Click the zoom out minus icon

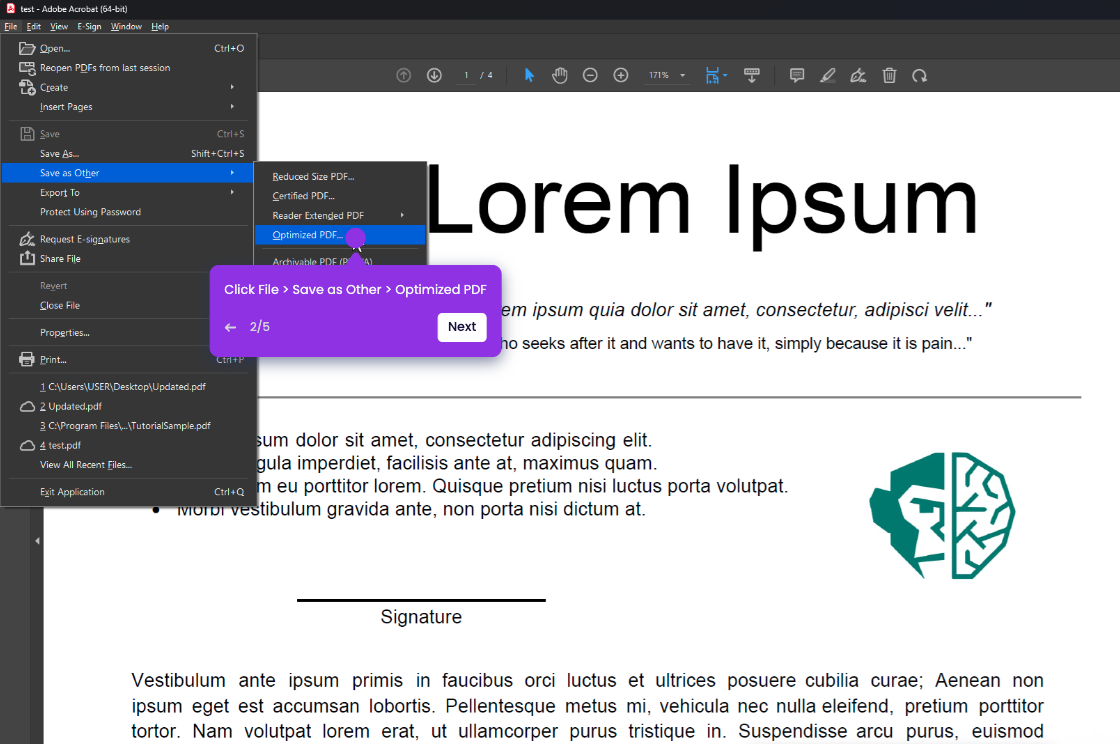tap(590, 75)
